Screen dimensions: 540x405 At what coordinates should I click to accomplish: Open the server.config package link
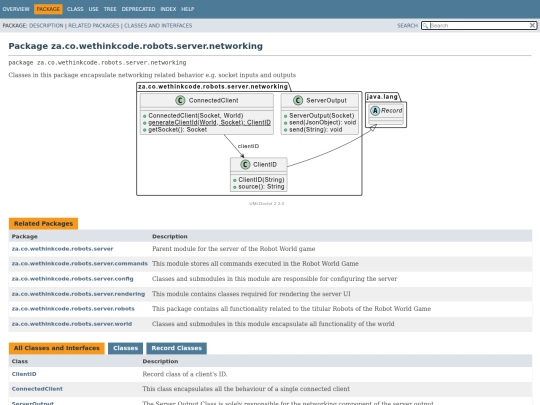pos(72,279)
